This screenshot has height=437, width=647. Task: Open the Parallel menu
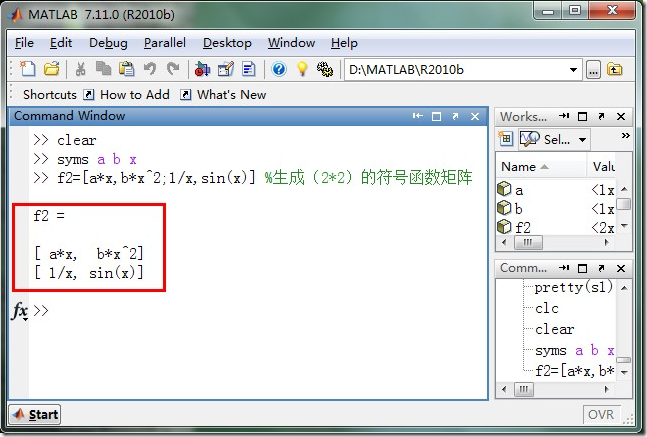point(165,43)
